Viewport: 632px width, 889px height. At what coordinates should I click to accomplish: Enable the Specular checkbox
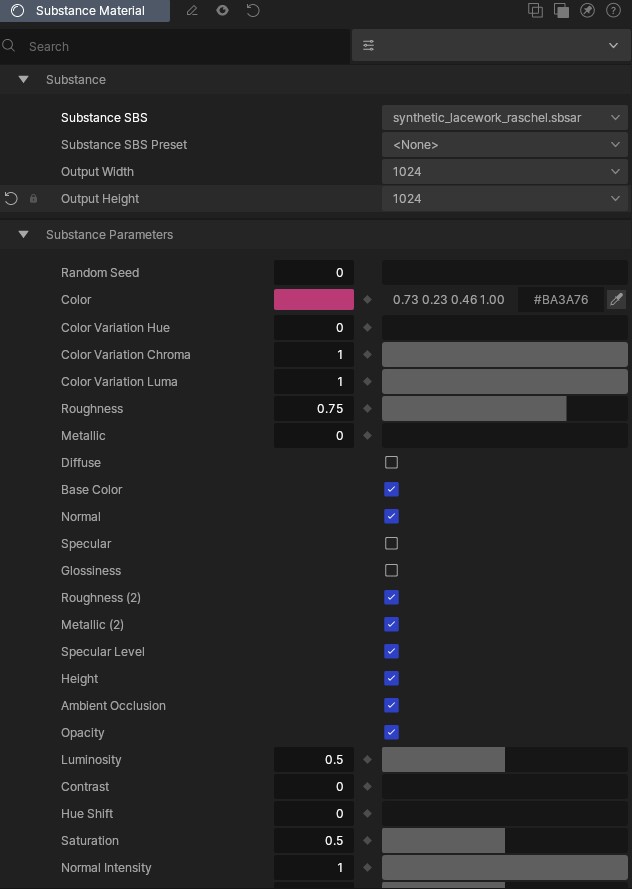pyautogui.click(x=391, y=543)
